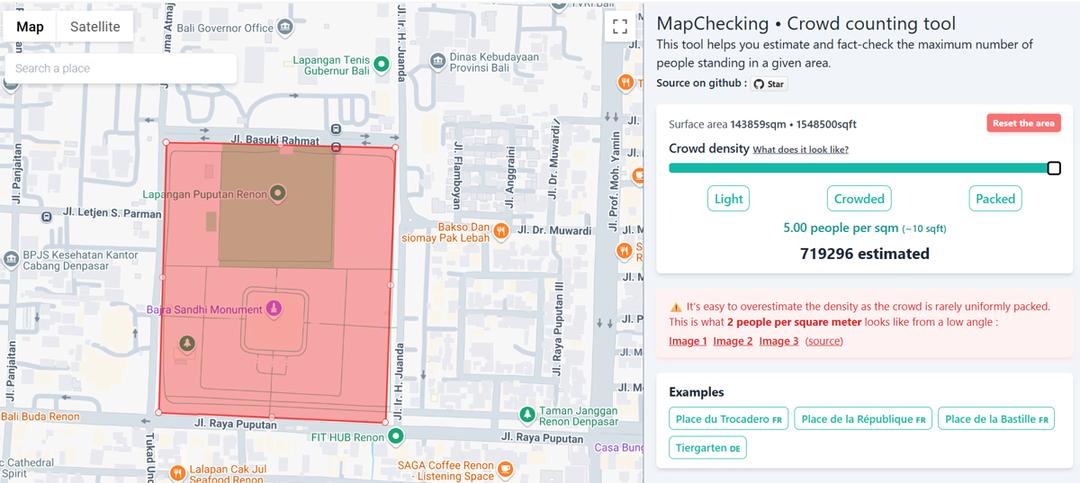Viewport: 1080px width, 483px height.
Task: Click the BPJS Kesehatan Kantor marker icon
Action: [10, 260]
